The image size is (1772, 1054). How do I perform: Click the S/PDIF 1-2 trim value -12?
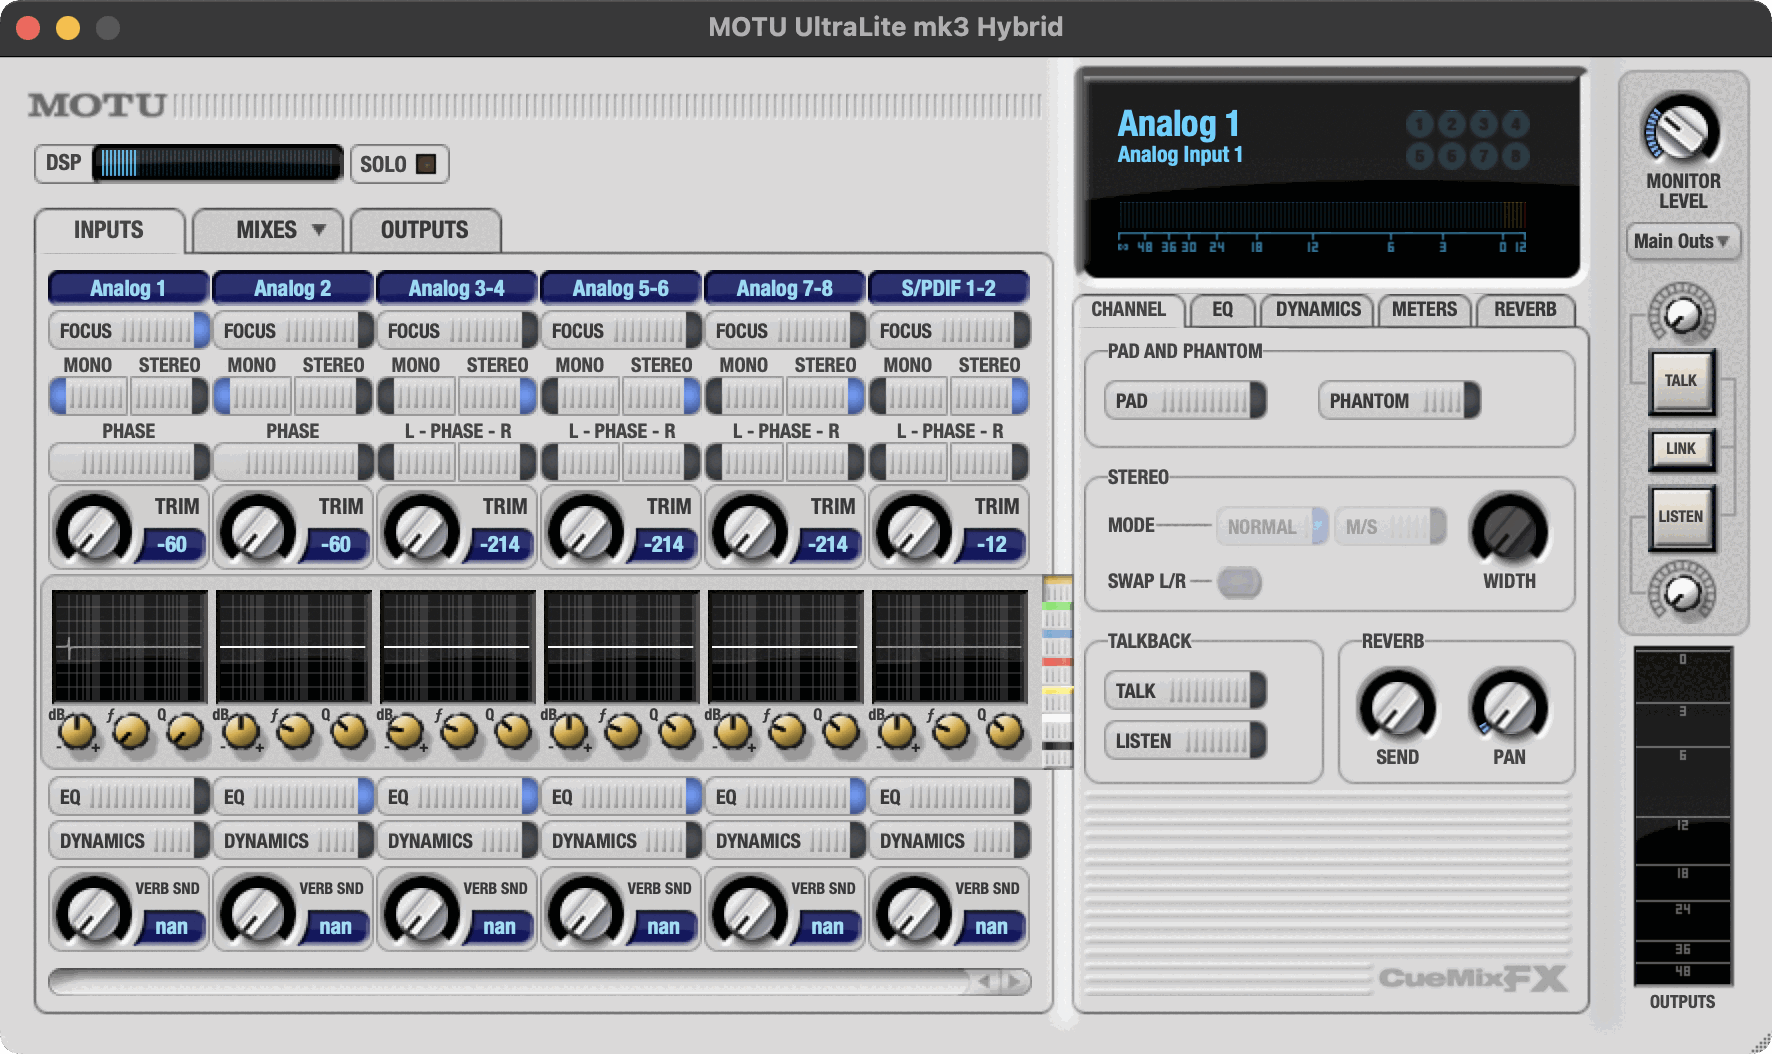pyautogui.click(x=991, y=545)
